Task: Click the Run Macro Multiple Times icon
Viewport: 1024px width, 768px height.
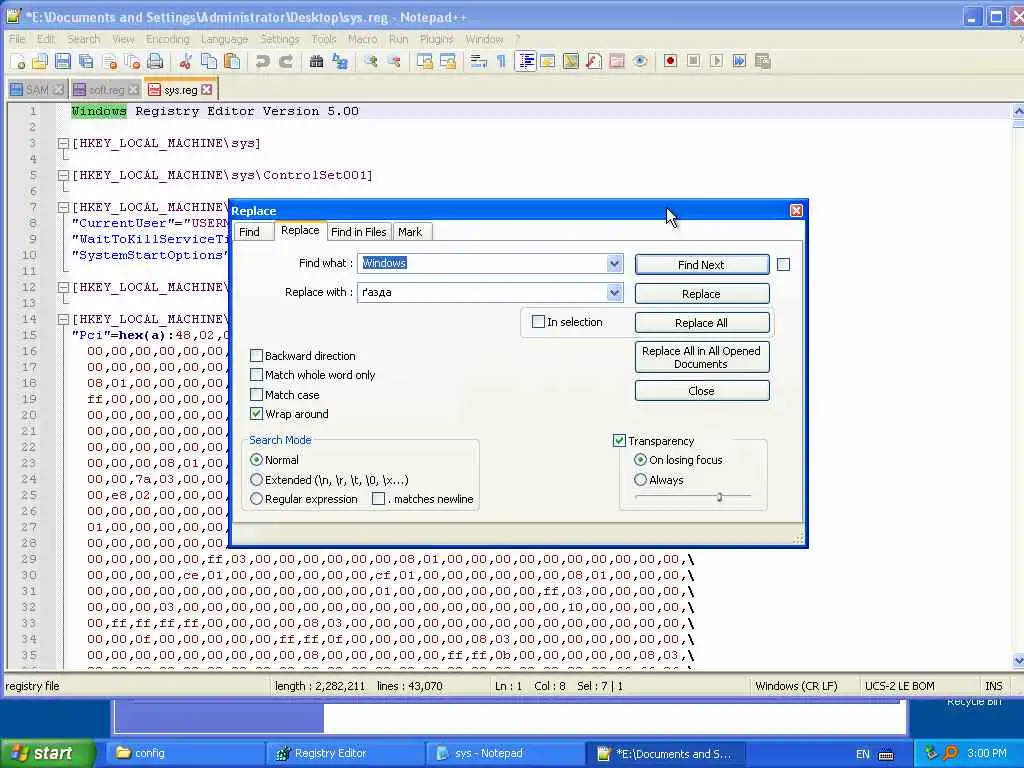Action: pos(739,61)
